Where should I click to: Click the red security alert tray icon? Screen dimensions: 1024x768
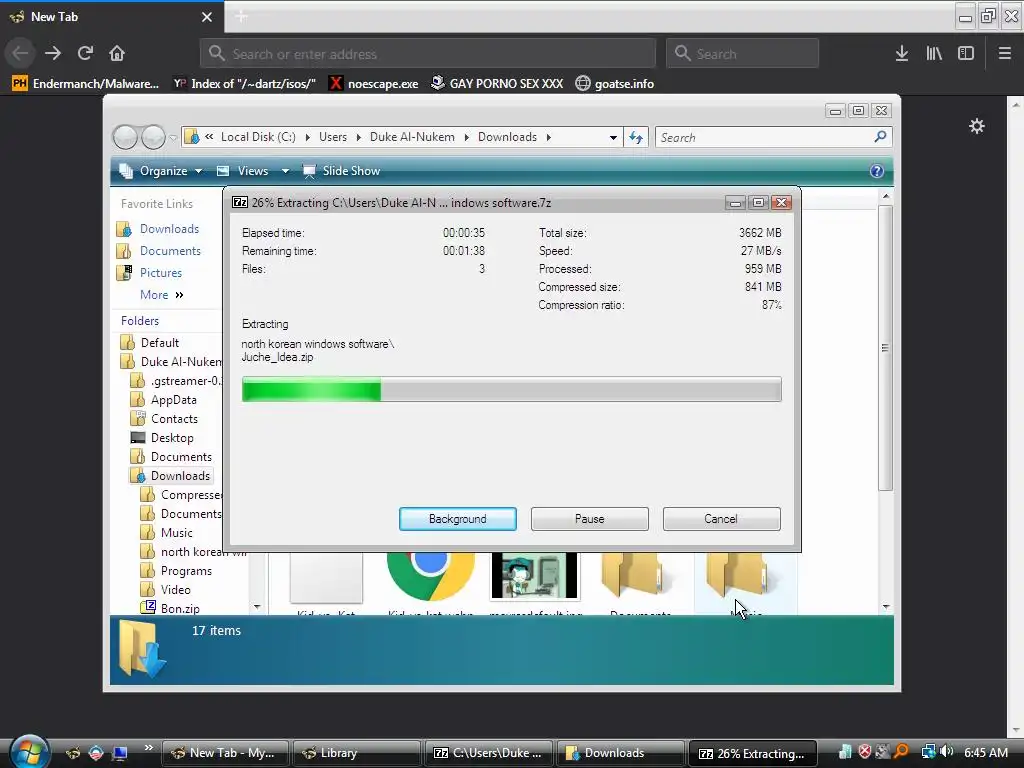click(865, 752)
